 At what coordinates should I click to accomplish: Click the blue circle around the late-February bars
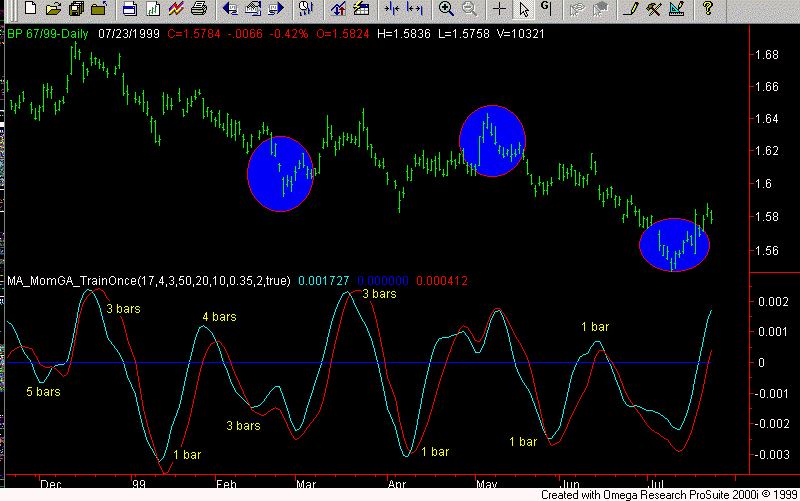[280, 174]
